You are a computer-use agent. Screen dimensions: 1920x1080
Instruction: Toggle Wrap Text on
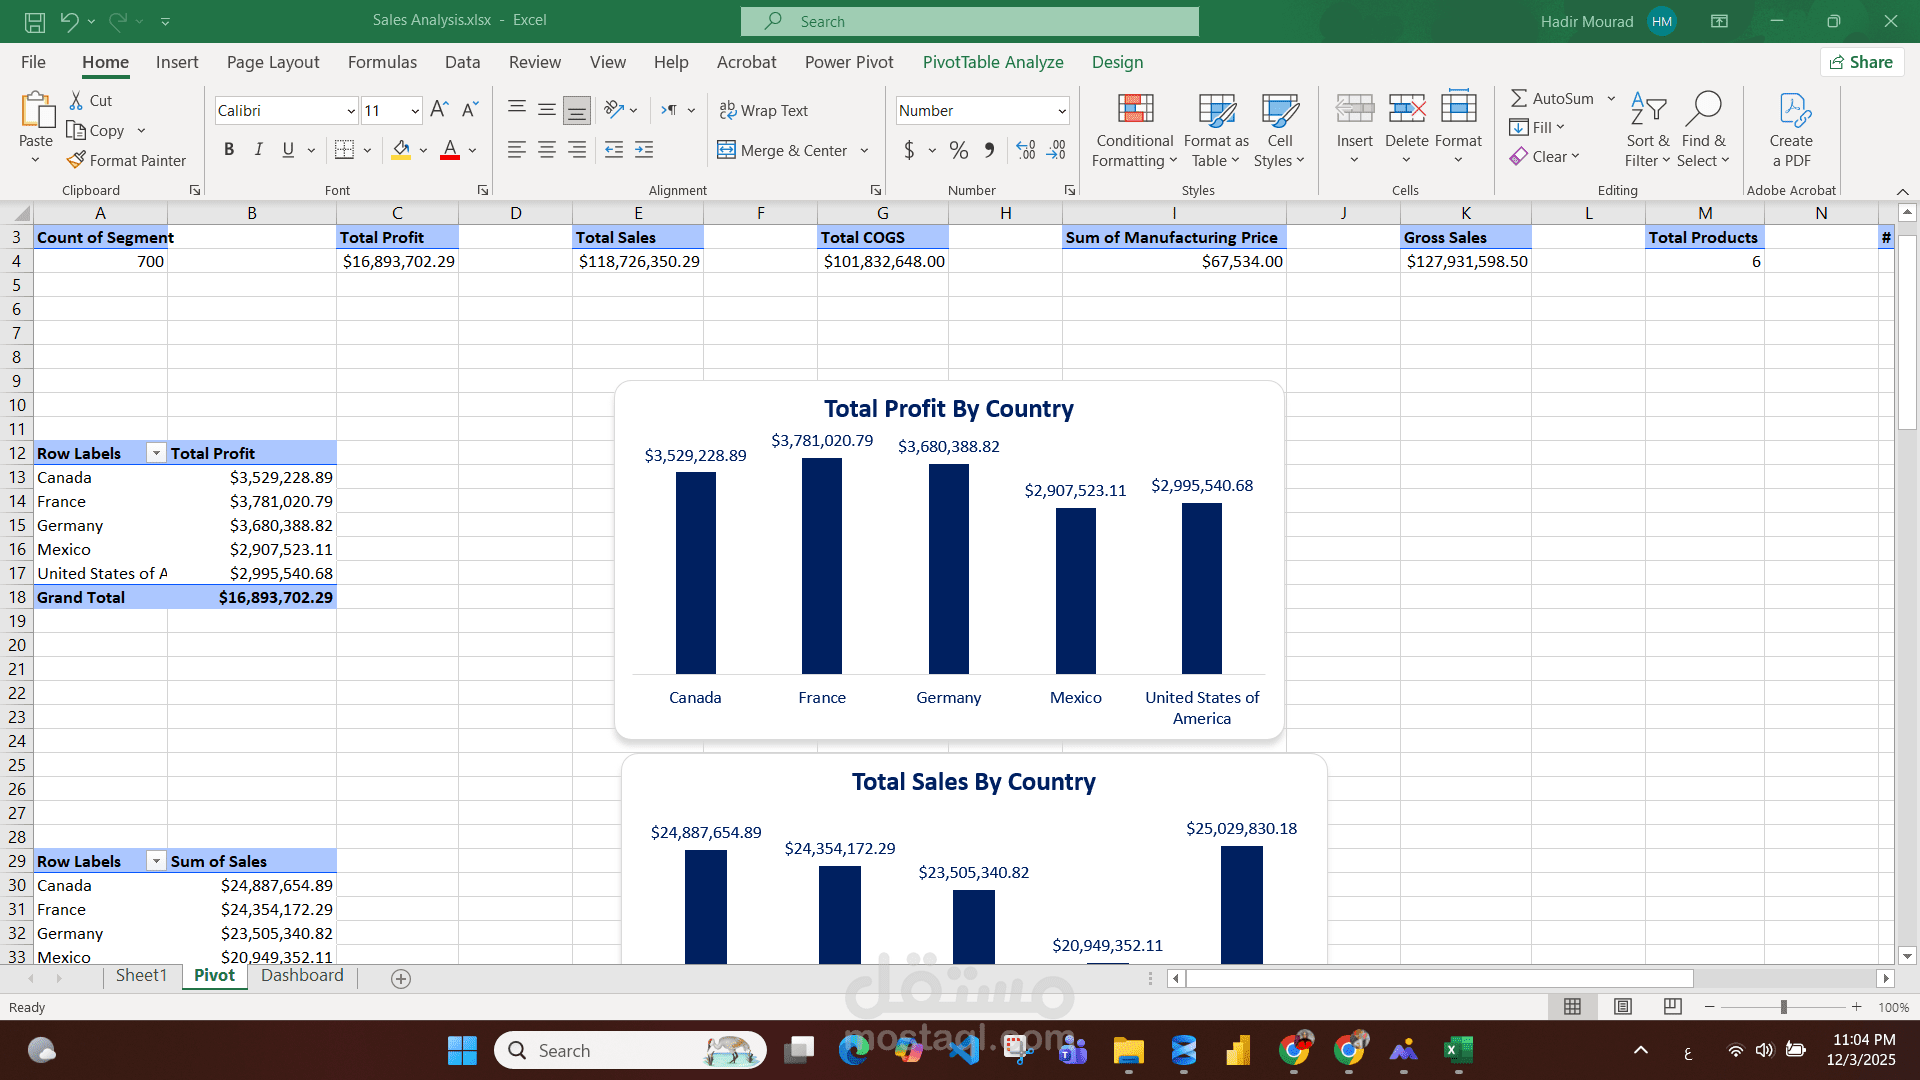pyautogui.click(x=764, y=110)
